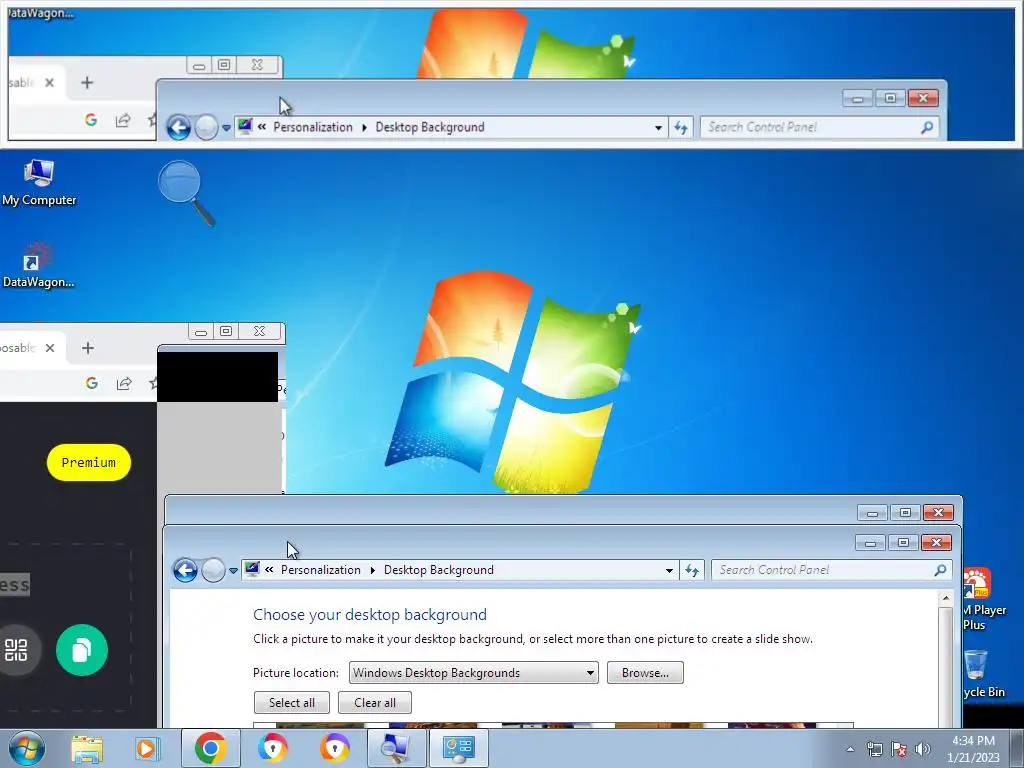This screenshot has height=768, width=1024.
Task: Close the browser tab ending in 'osable'
Action: (x=50, y=348)
